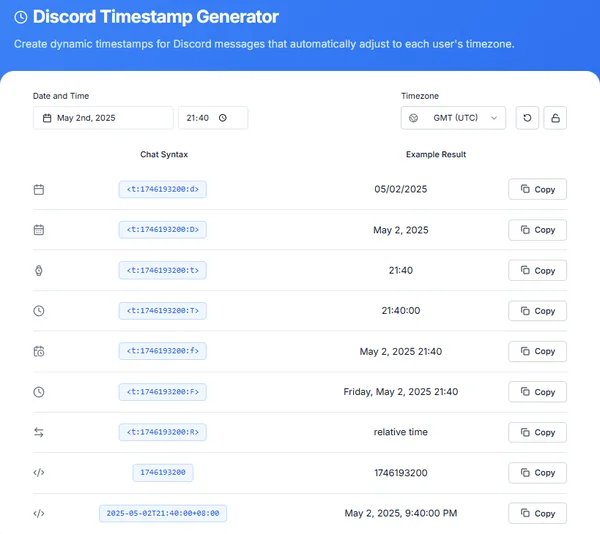Copy the short date 05/02/2025 timestamp
600x534 pixels.
[538, 189]
